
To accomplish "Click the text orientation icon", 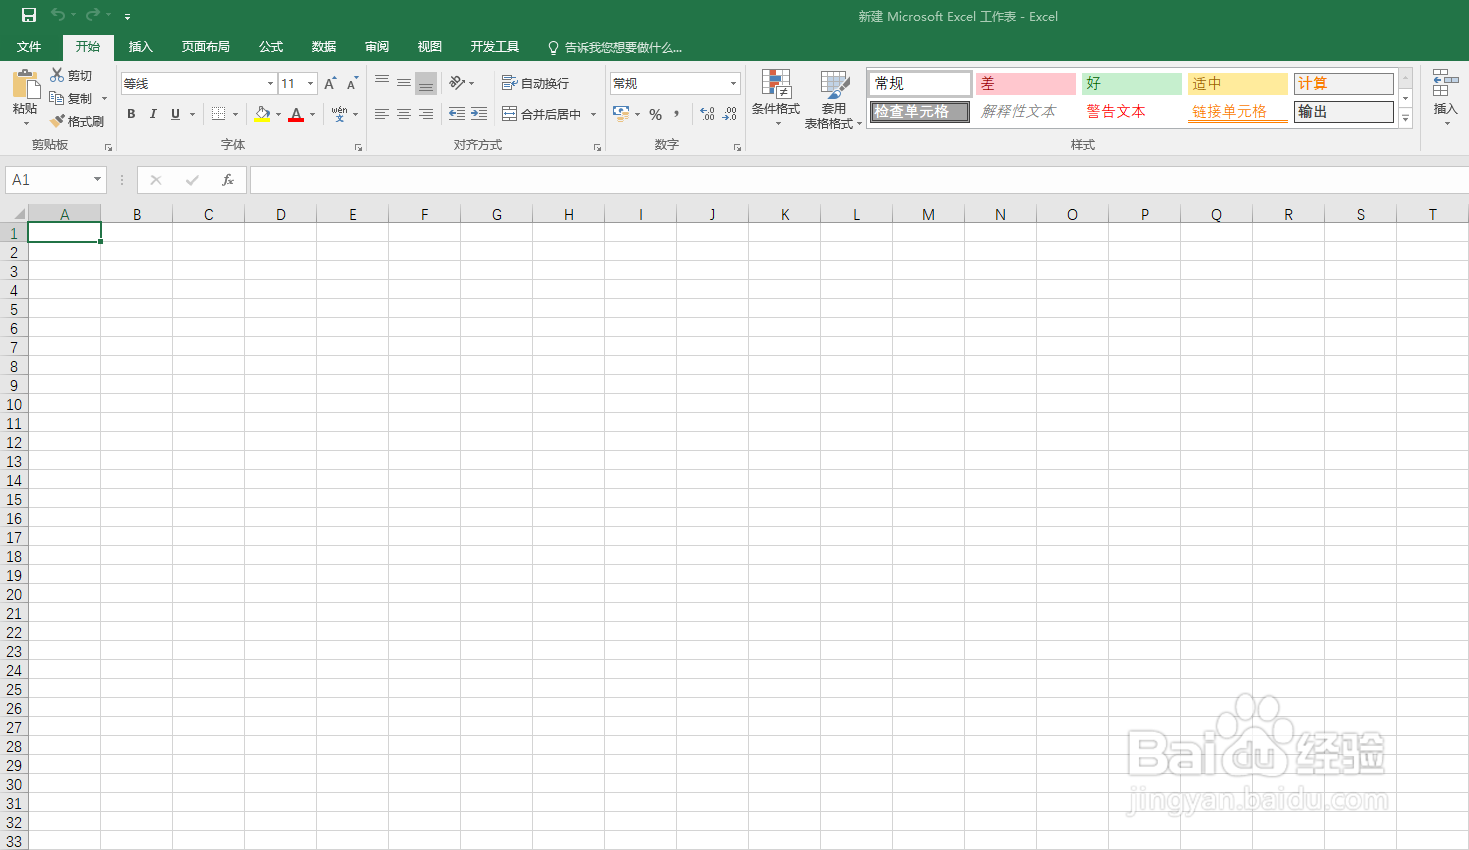I will (457, 83).
